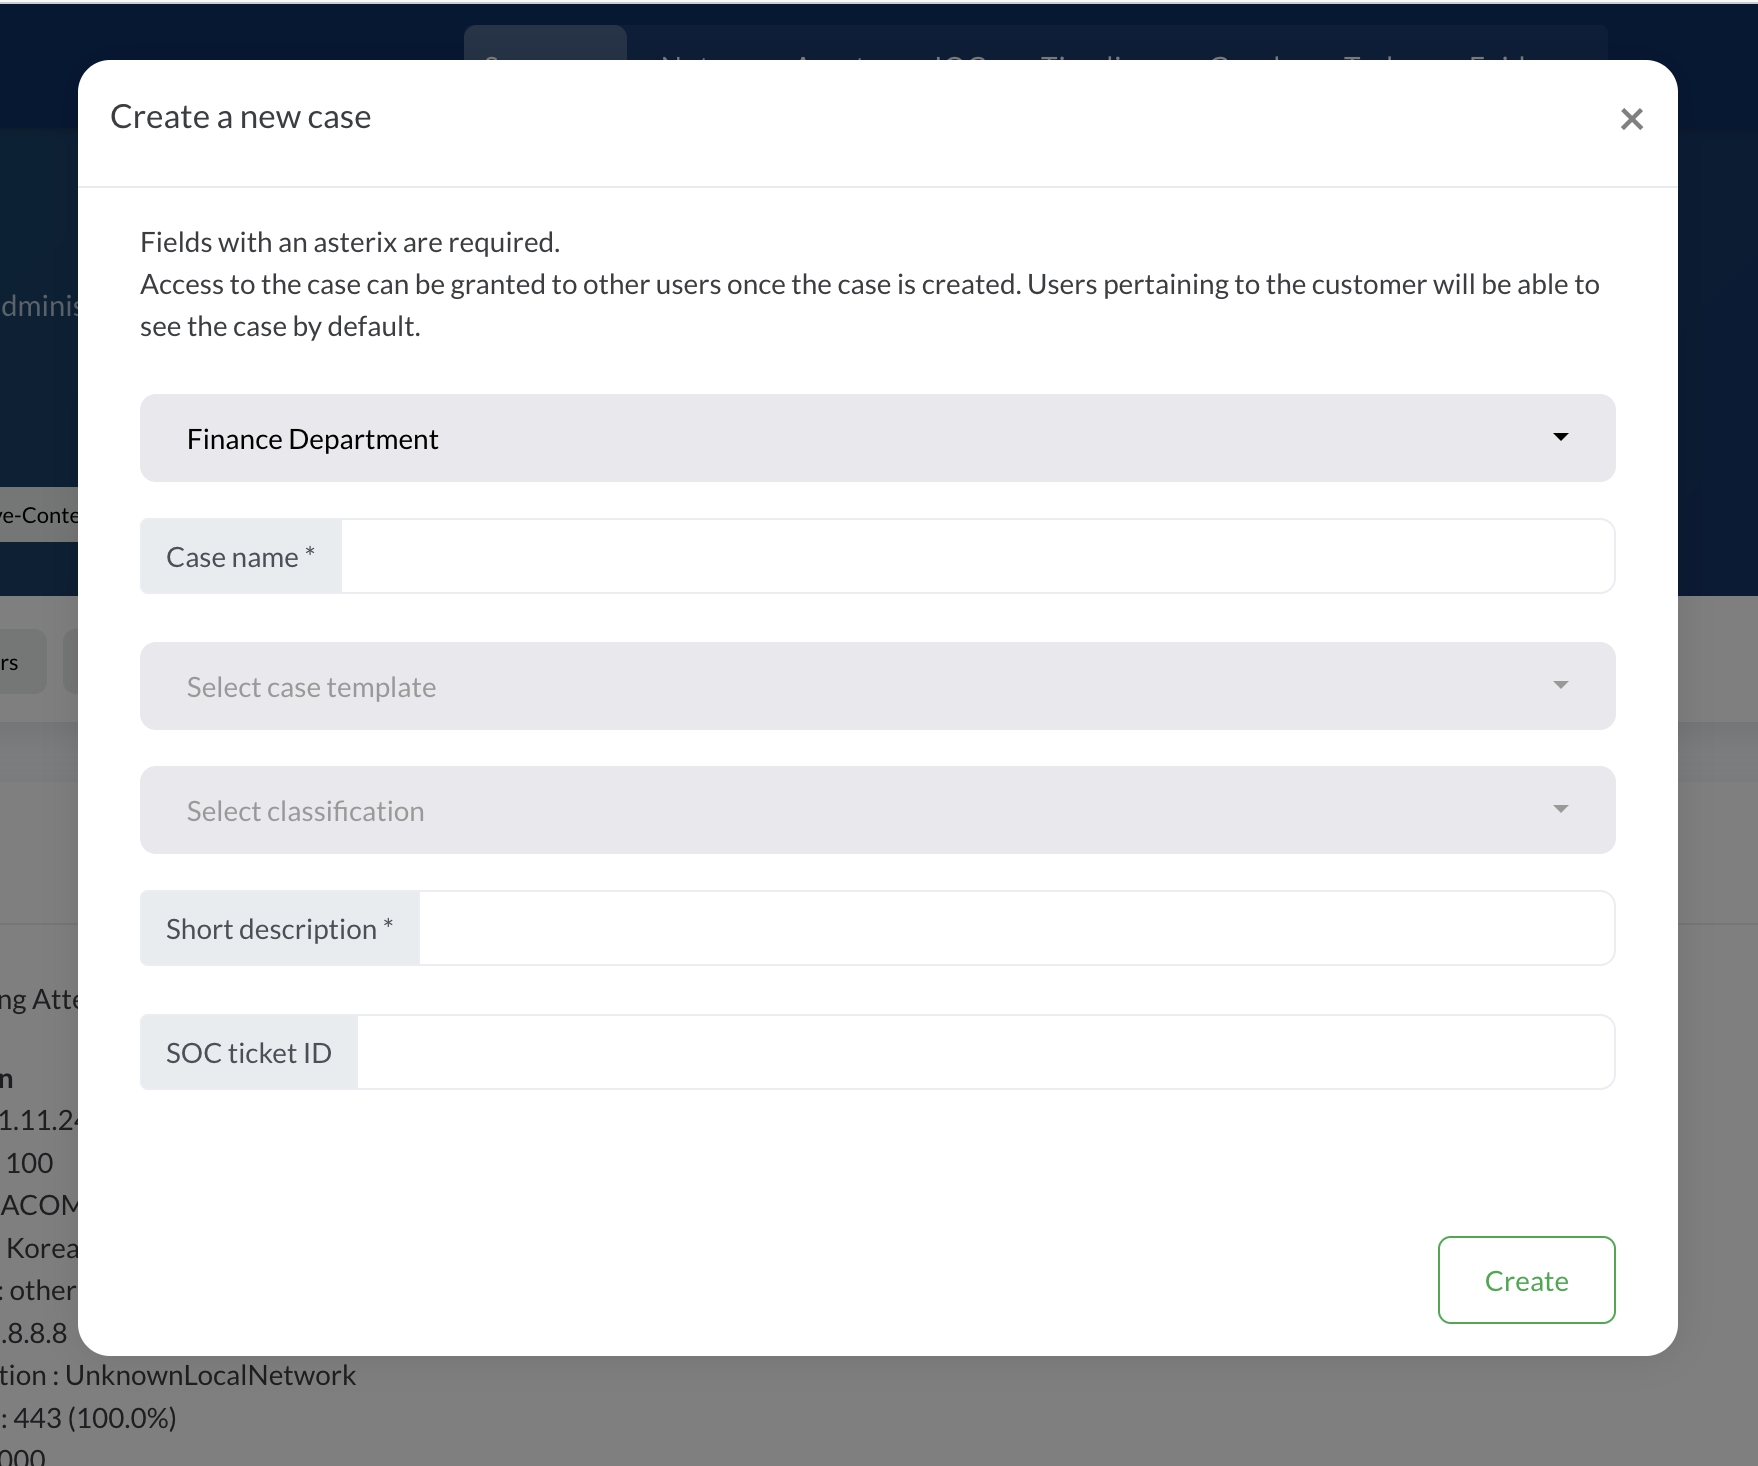Open the Finance Department customer dropdown
The image size is (1758, 1466).
click(877, 438)
